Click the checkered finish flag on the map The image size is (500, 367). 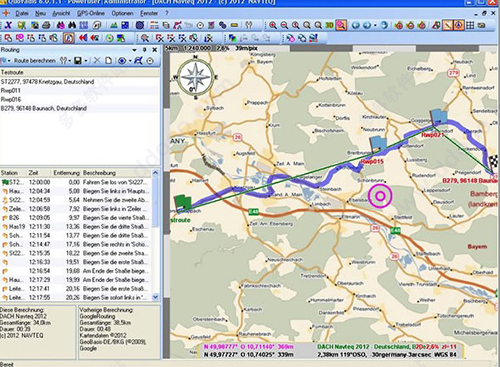pyautogui.click(x=494, y=164)
